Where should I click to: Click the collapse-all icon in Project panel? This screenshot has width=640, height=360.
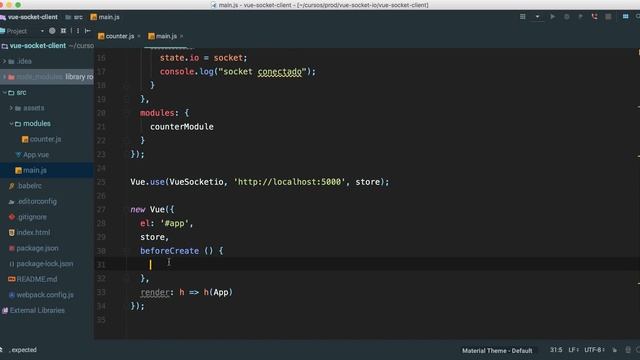click(x=63, y=31)
